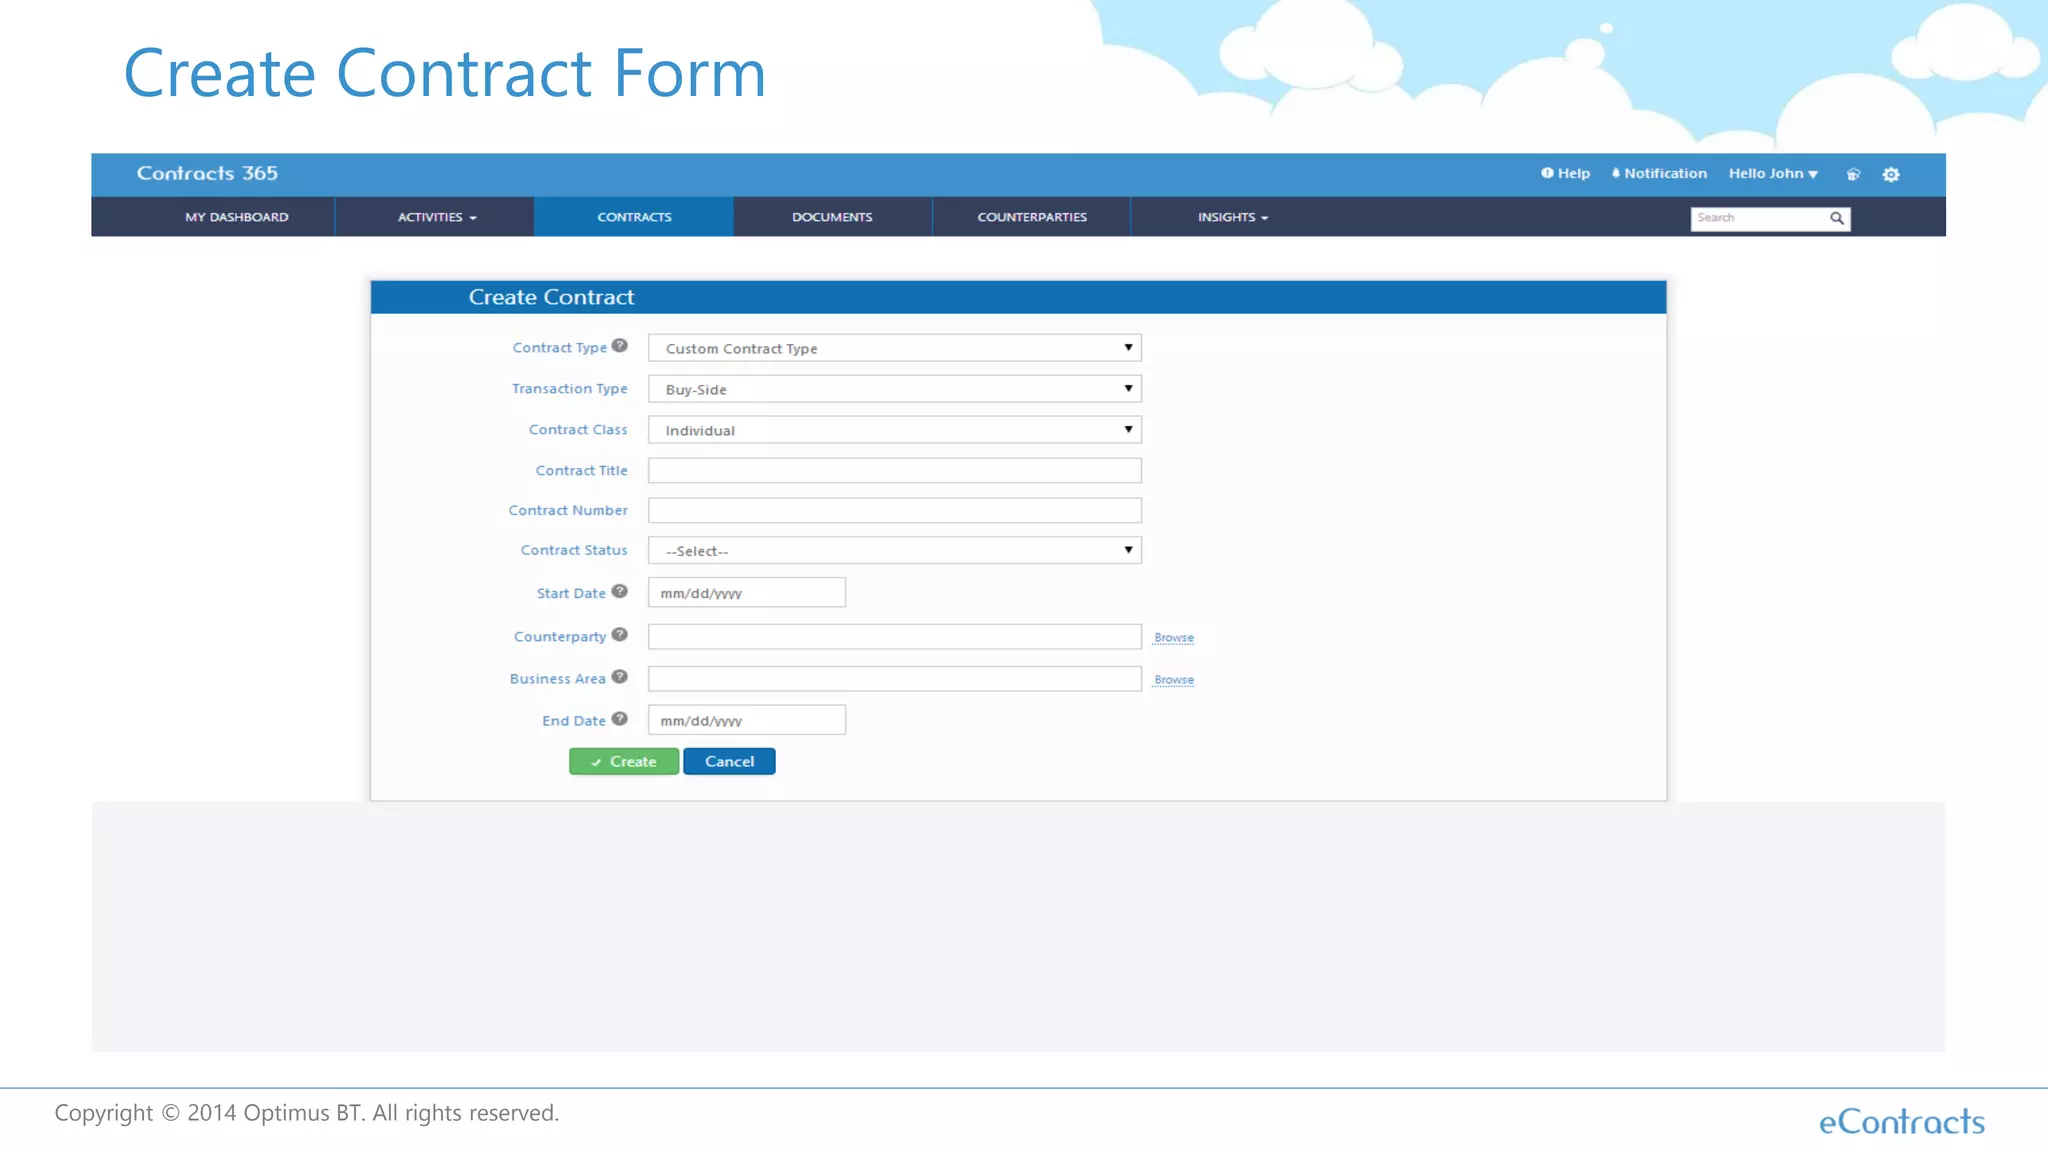Click the help icon next to End Date
Image resolution: width=2048 pixels, height=1152 pixels.
point(620,719)
